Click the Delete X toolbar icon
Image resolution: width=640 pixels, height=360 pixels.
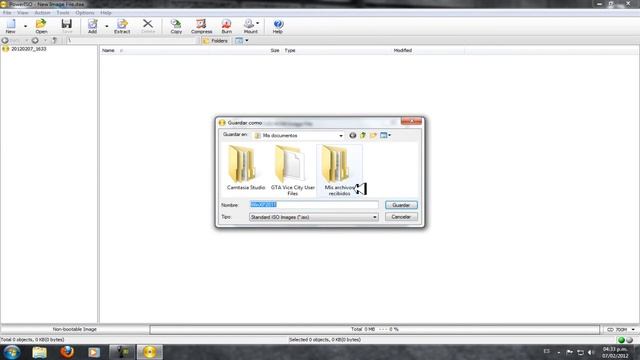(148, 26)
